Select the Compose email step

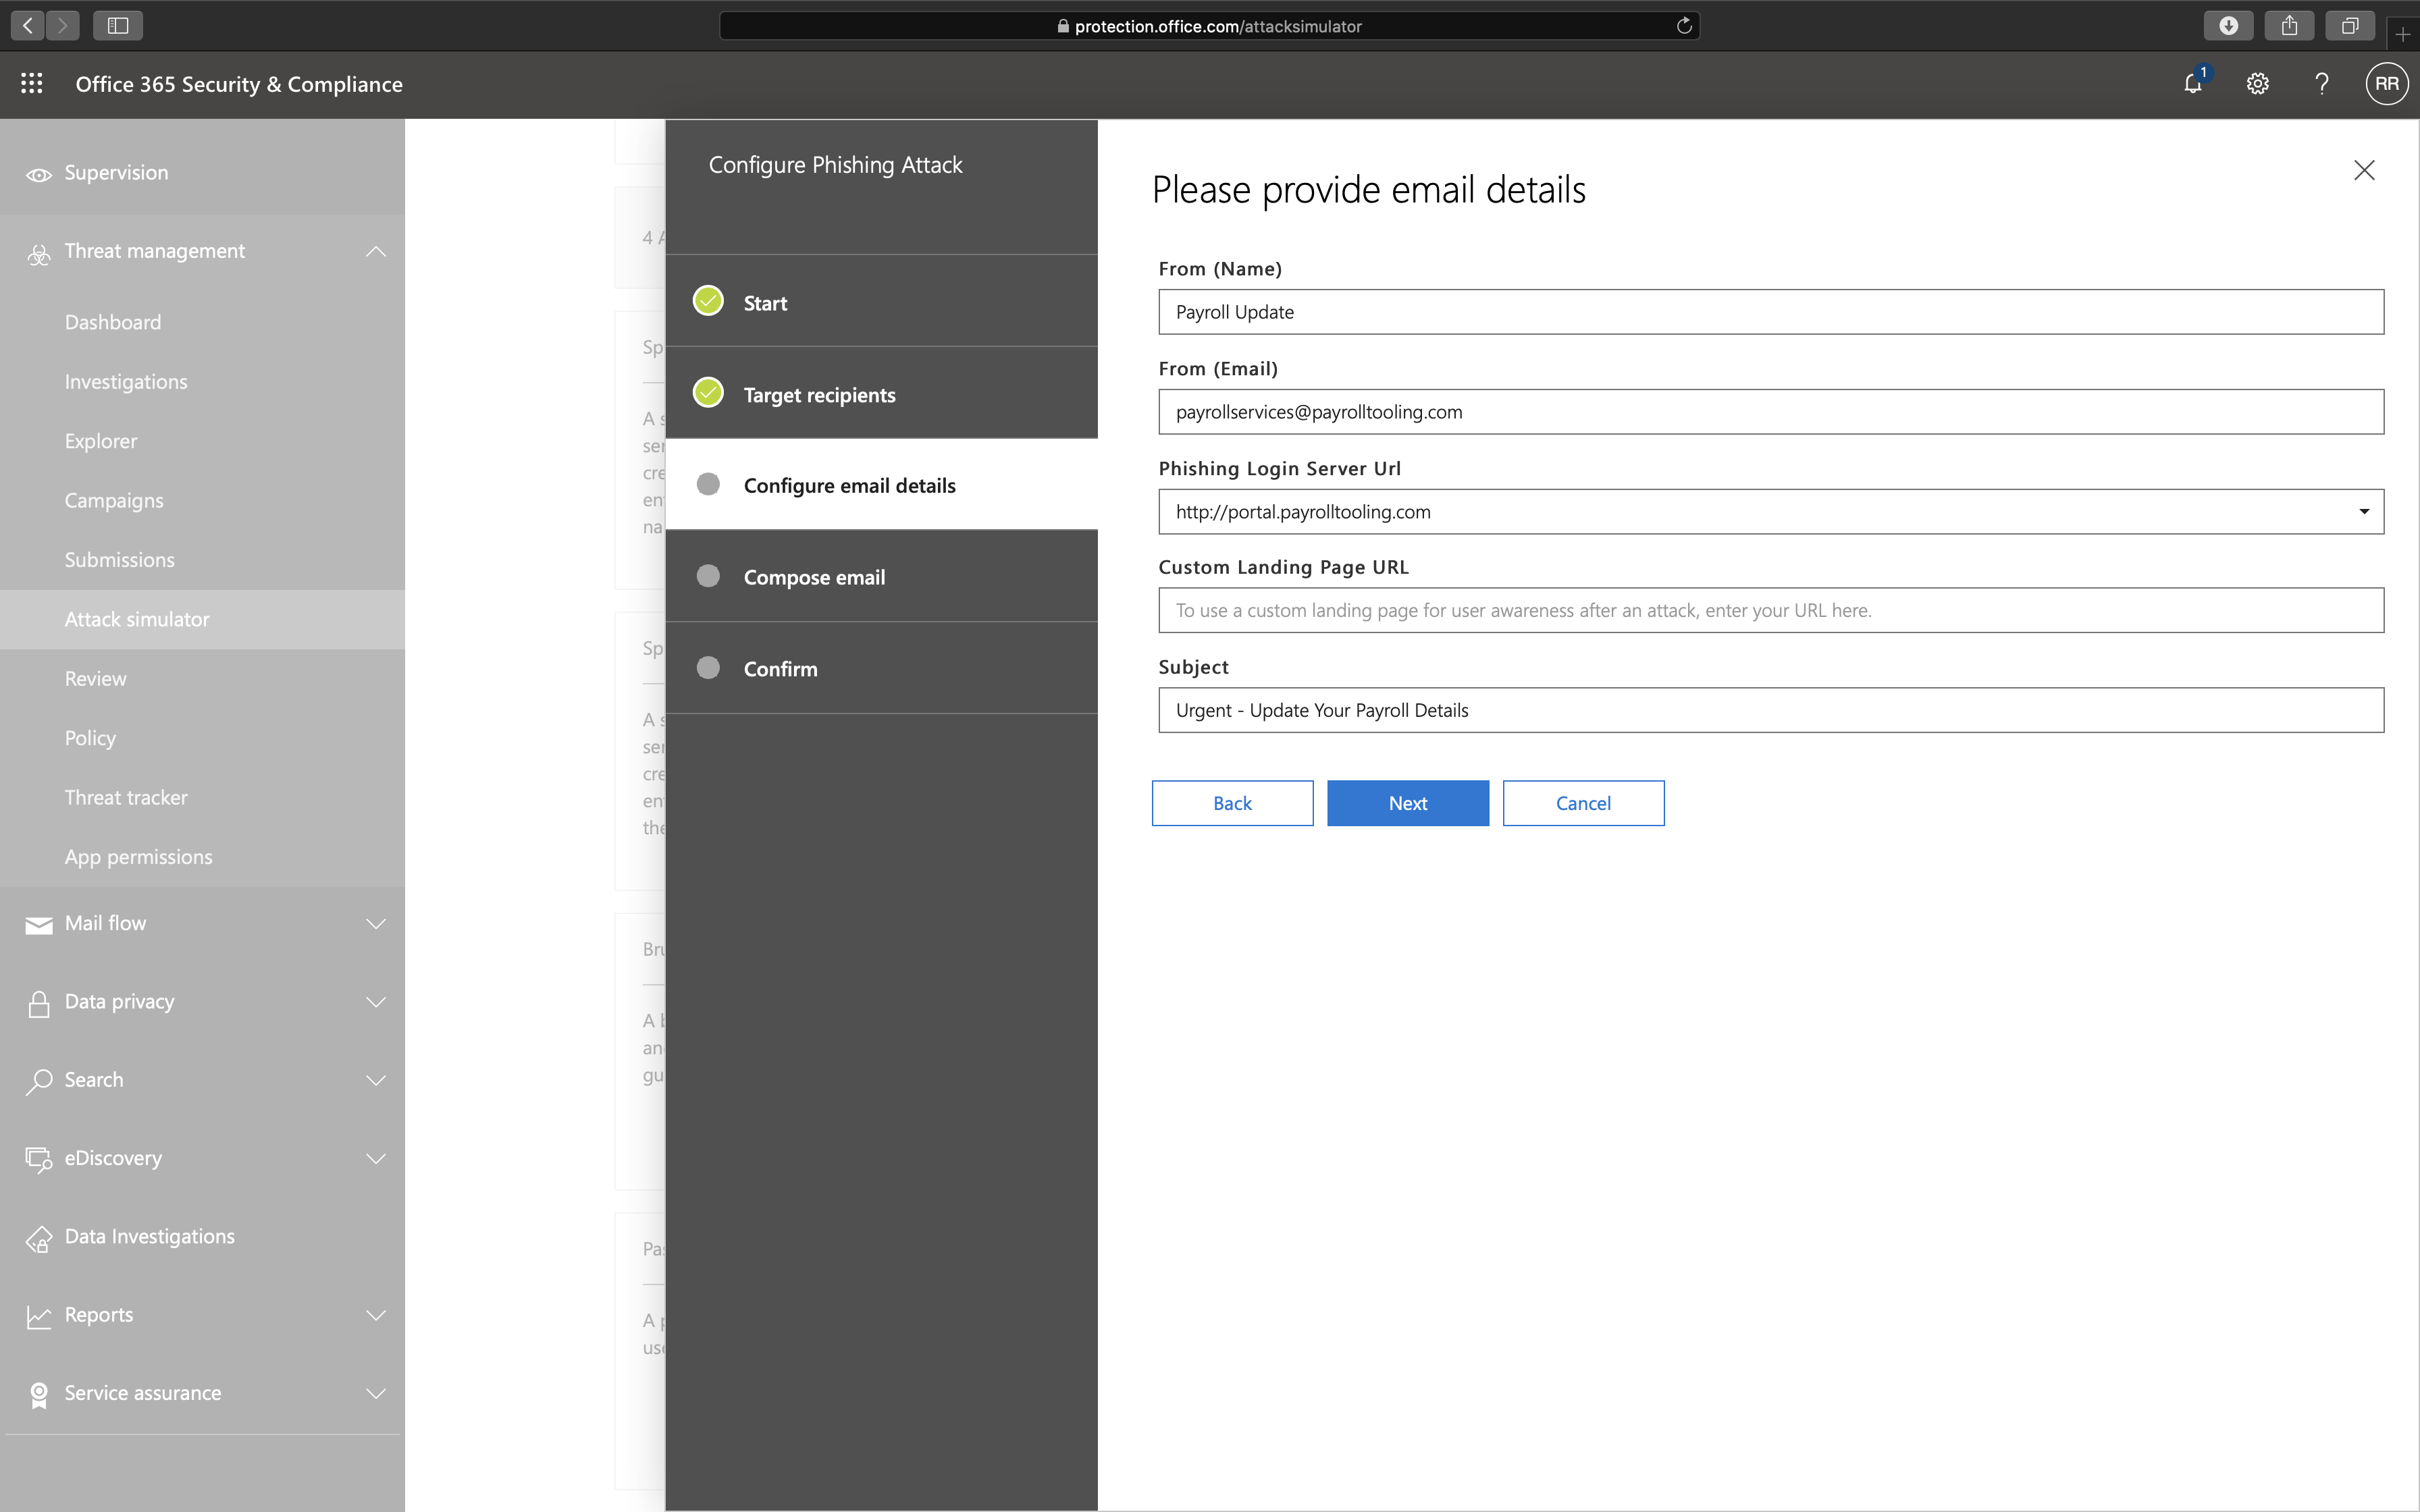814,577
